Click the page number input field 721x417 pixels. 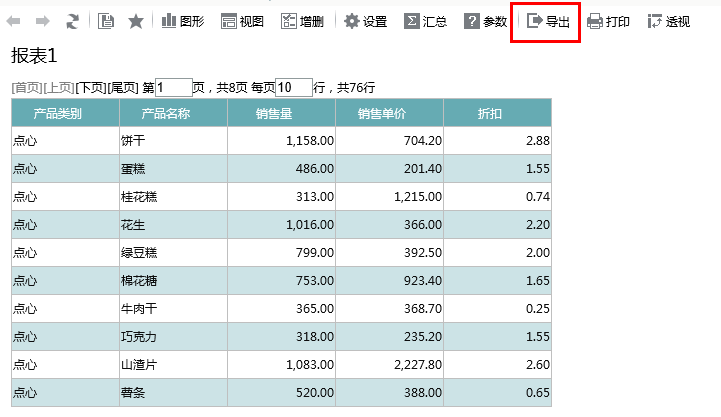point(174,87)
